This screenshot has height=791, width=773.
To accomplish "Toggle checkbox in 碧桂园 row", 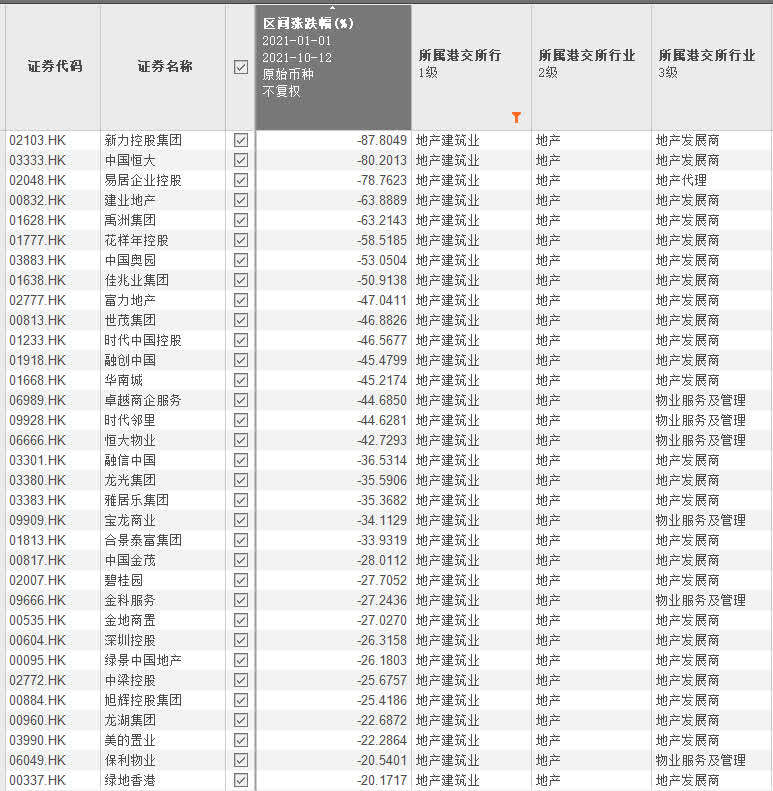I will point(241,580).
